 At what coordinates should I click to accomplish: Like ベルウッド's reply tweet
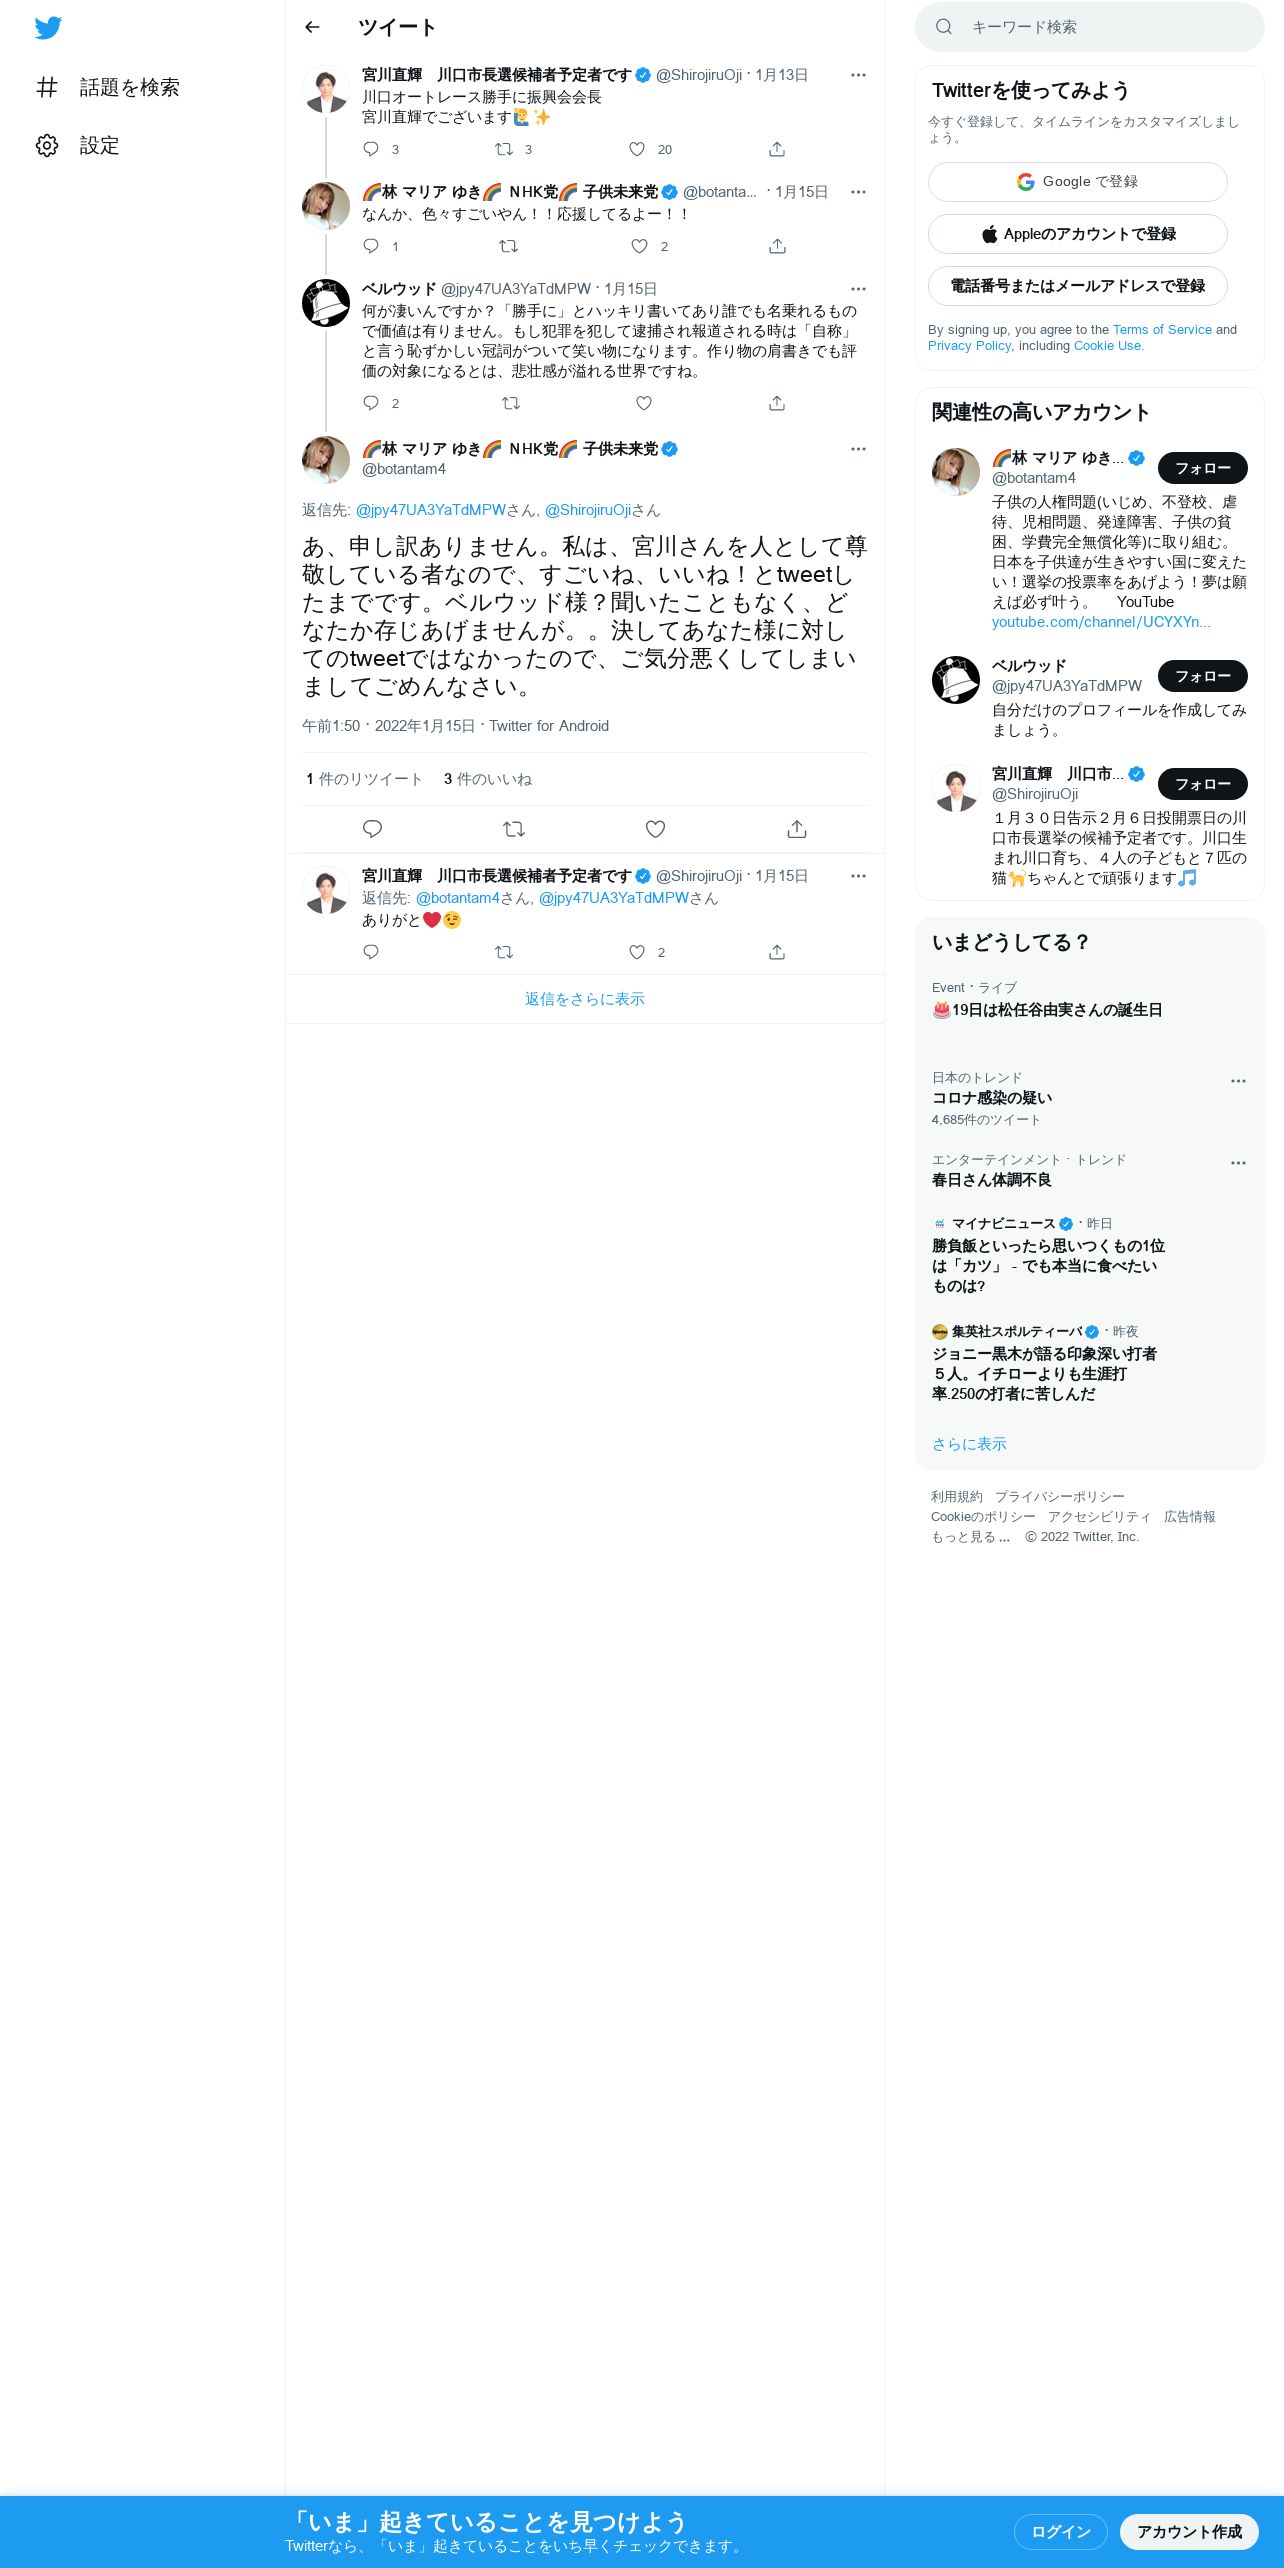coord(644,403)
